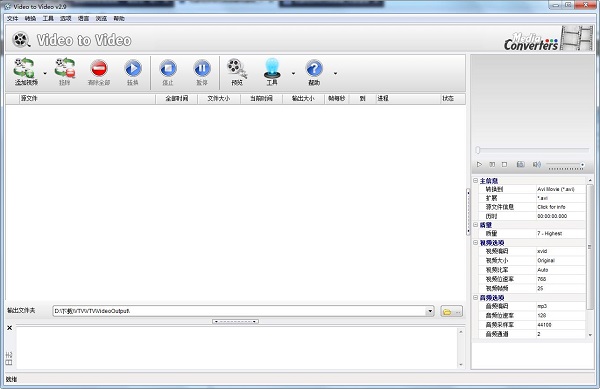Open dropdown arrow beside Tools icon
600x389 pixels.
293,73
